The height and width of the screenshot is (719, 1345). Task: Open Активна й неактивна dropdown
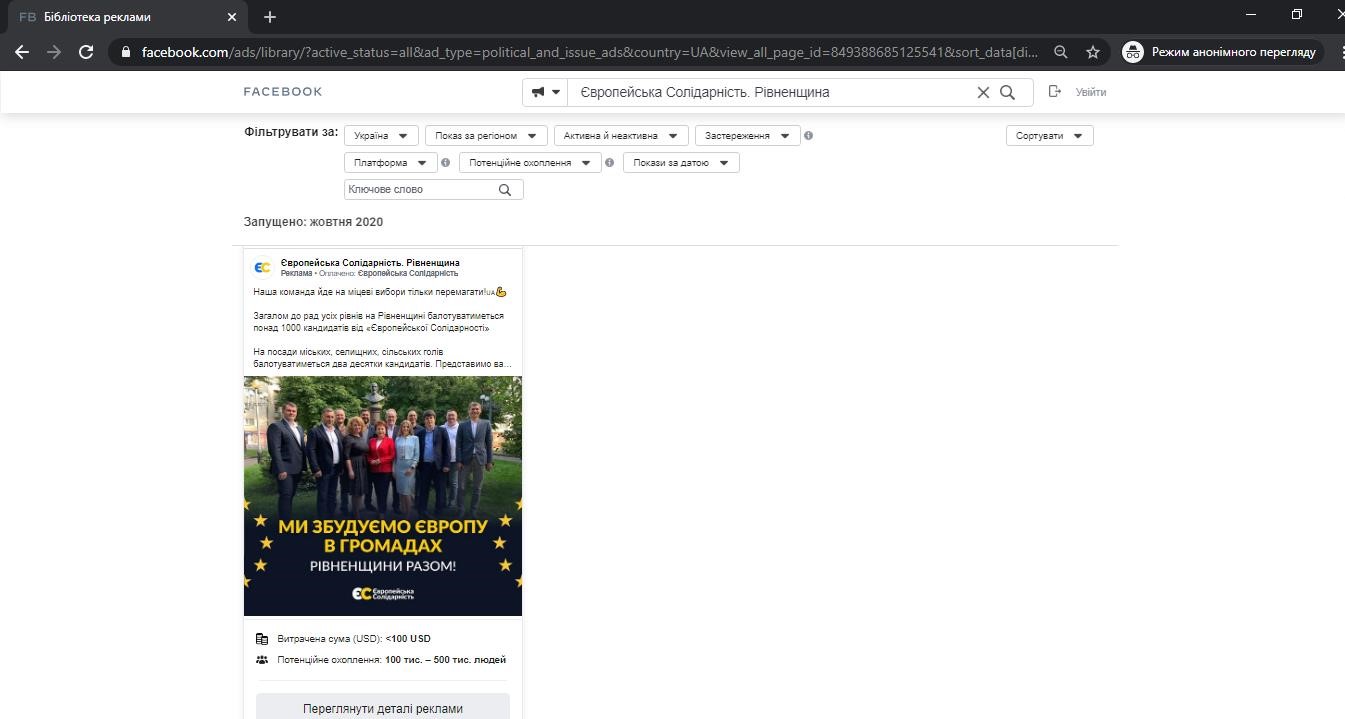pyautogui.click(x=621, y=135)
